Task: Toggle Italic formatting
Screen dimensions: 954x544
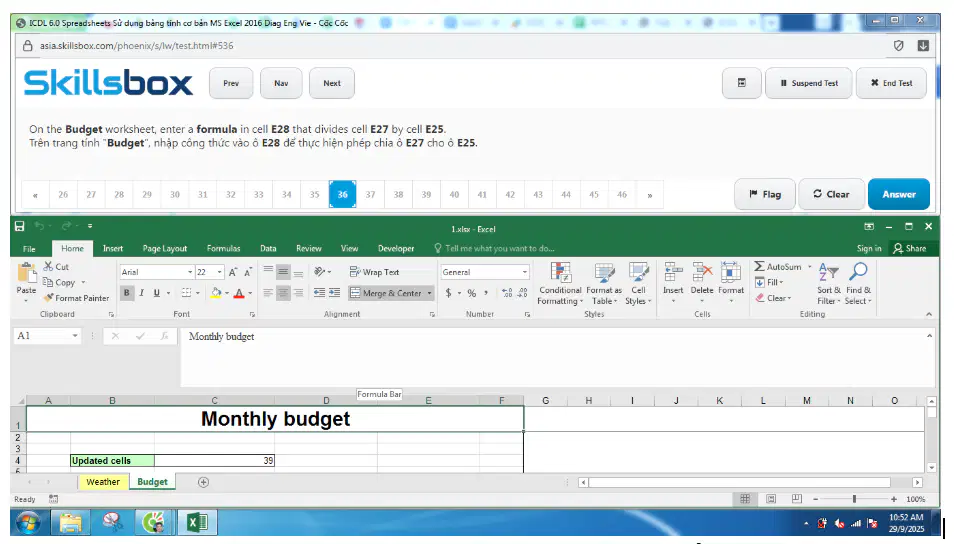Action: (142, 293)
